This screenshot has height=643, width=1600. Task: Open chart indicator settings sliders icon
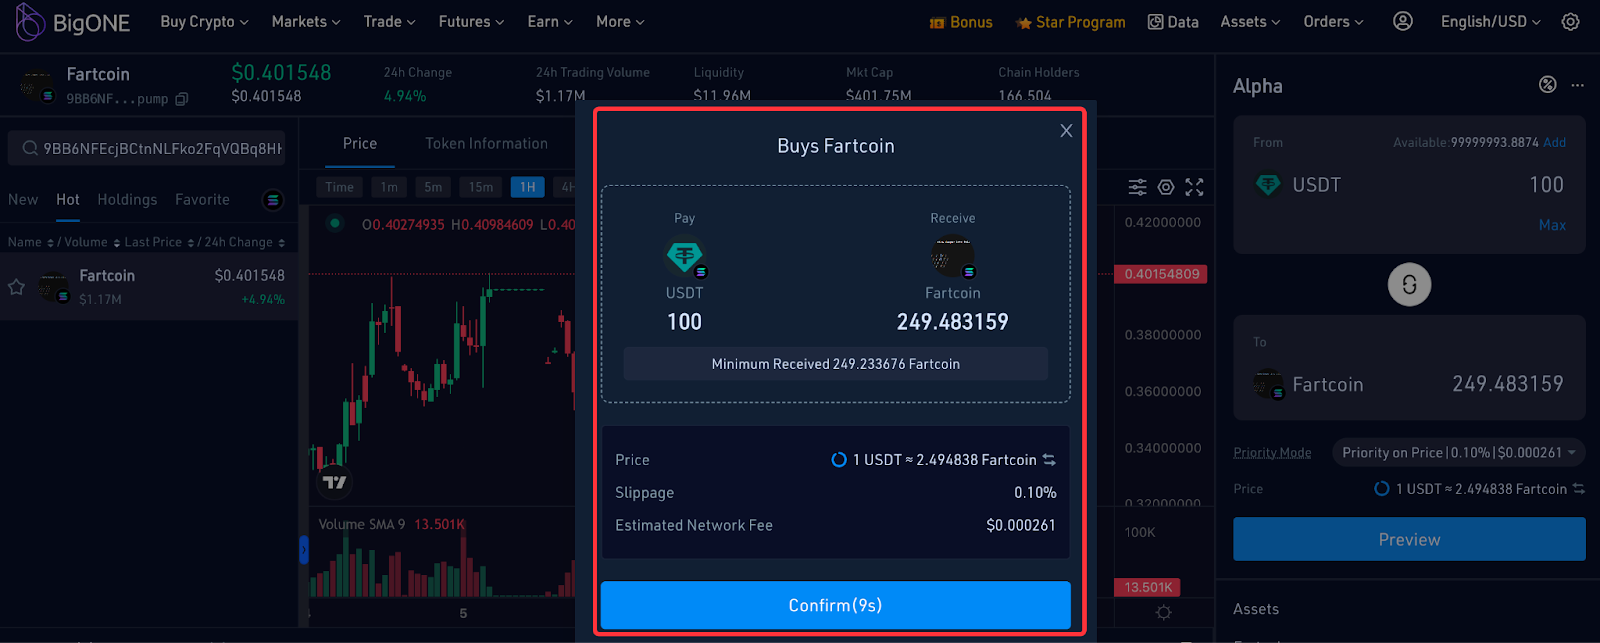pyautogui.click(x=1137, y=187)
